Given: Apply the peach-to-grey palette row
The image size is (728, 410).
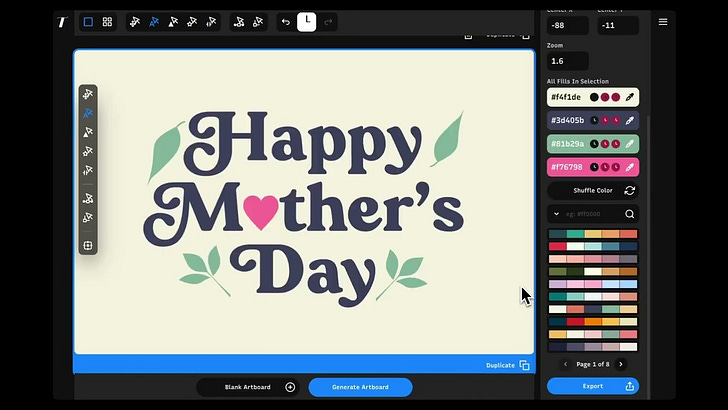Looking at the screenshot, I should pyautogui.click(x=593, y=259).
